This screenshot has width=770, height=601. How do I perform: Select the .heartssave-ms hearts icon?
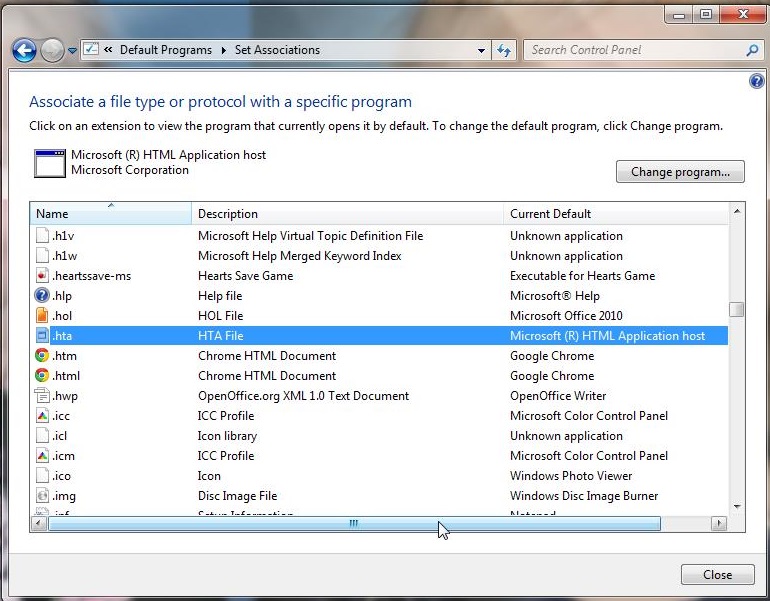42,275
